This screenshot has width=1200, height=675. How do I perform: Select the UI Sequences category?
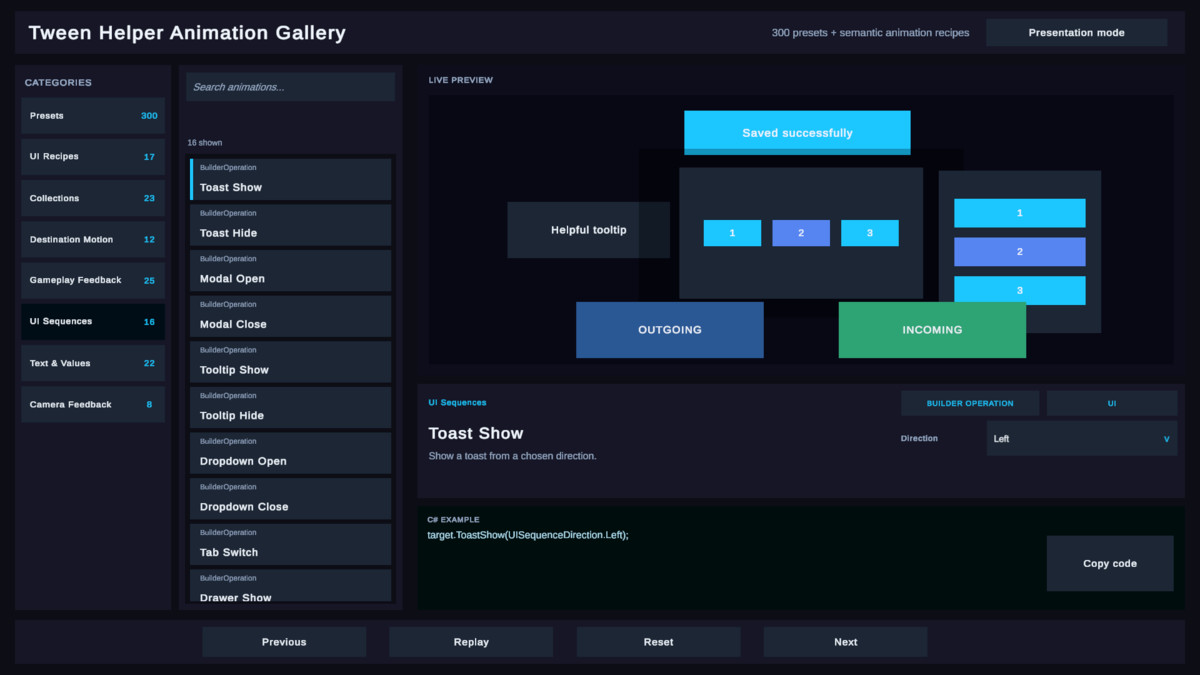coord(93,322)
